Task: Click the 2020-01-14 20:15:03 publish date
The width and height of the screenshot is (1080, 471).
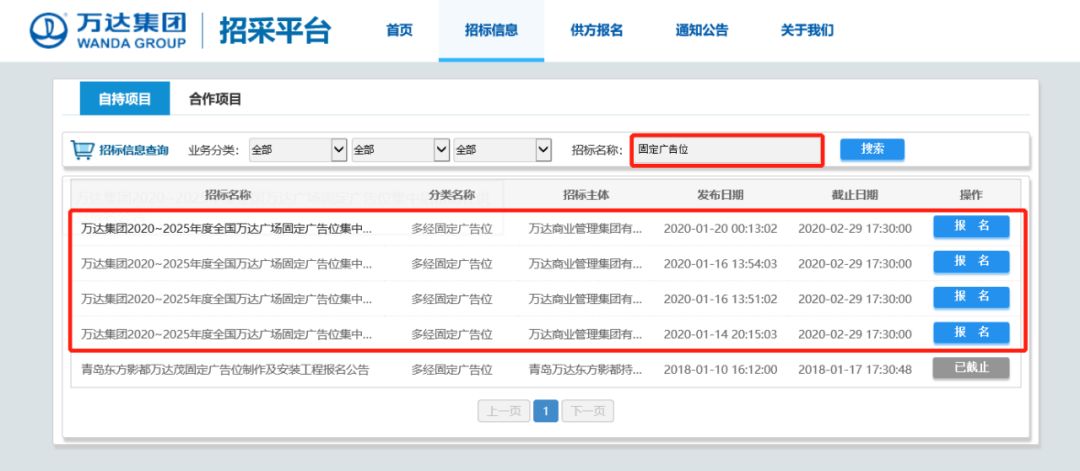Action: [720, 335]
